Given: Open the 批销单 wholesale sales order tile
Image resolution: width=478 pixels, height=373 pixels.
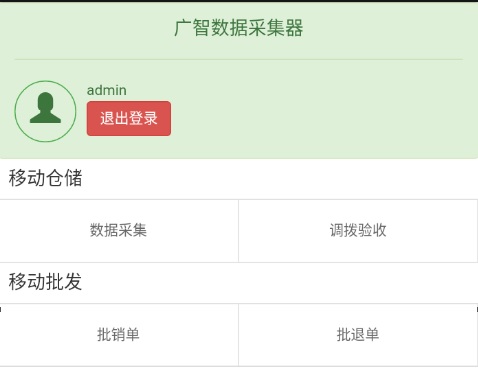Looking at the screenshot, I should (x=119, y=335).
